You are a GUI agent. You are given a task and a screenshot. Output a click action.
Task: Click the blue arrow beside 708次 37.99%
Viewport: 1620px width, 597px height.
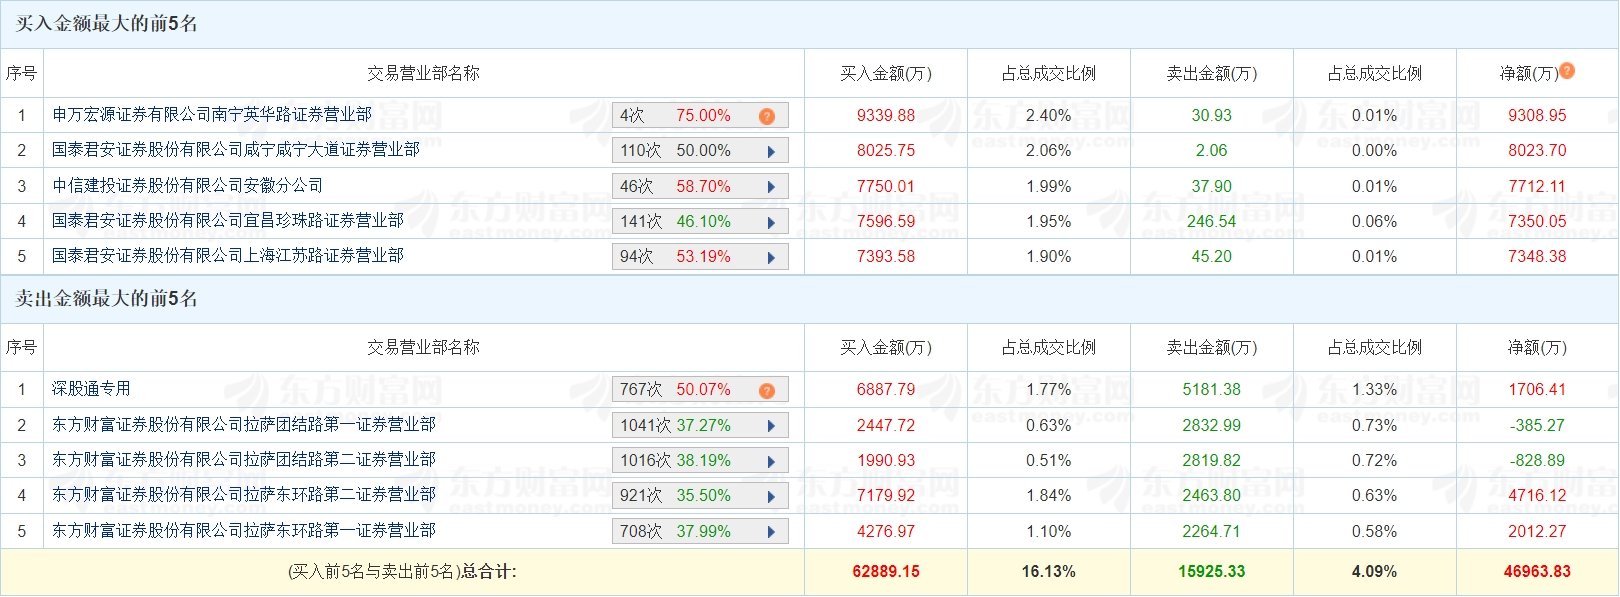tap(771, 532)
